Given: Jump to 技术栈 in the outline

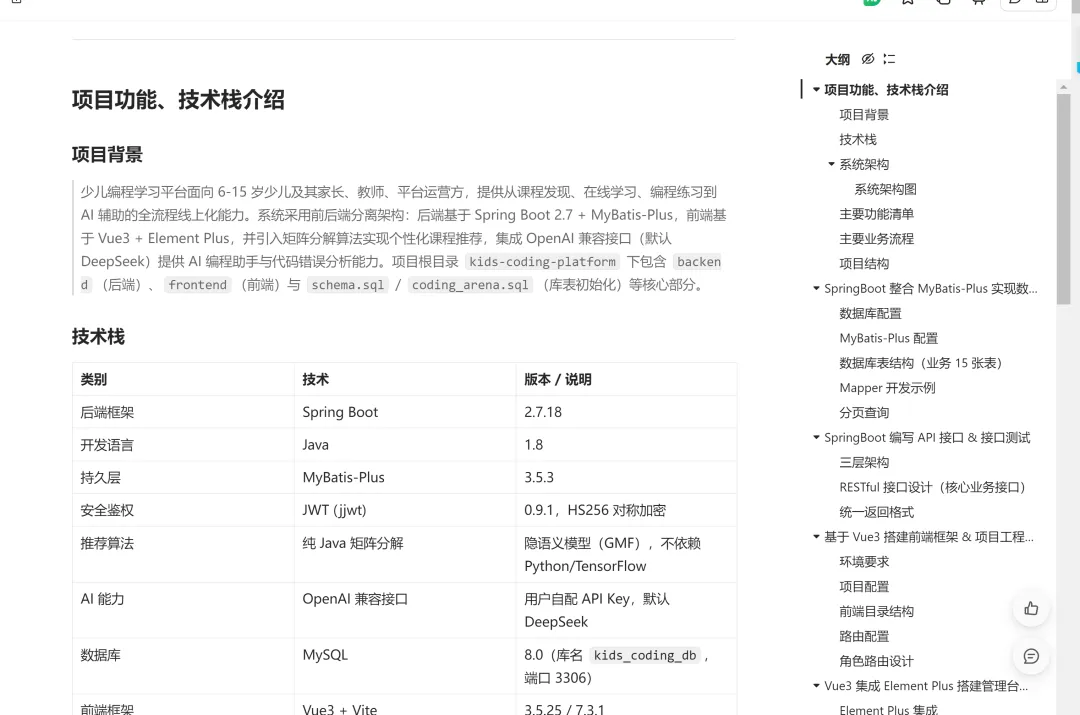Looking at the screenshot, I should pos(858,140).
